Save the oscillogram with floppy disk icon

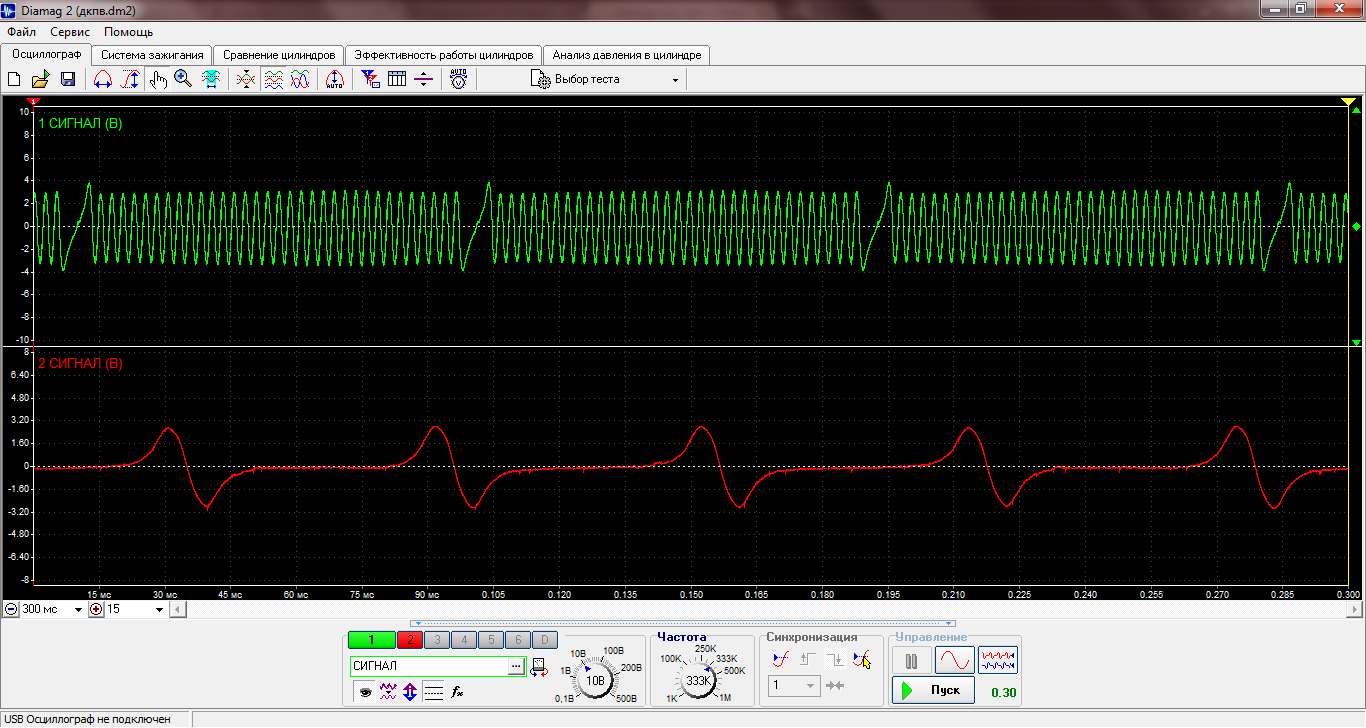click(68, 80)
